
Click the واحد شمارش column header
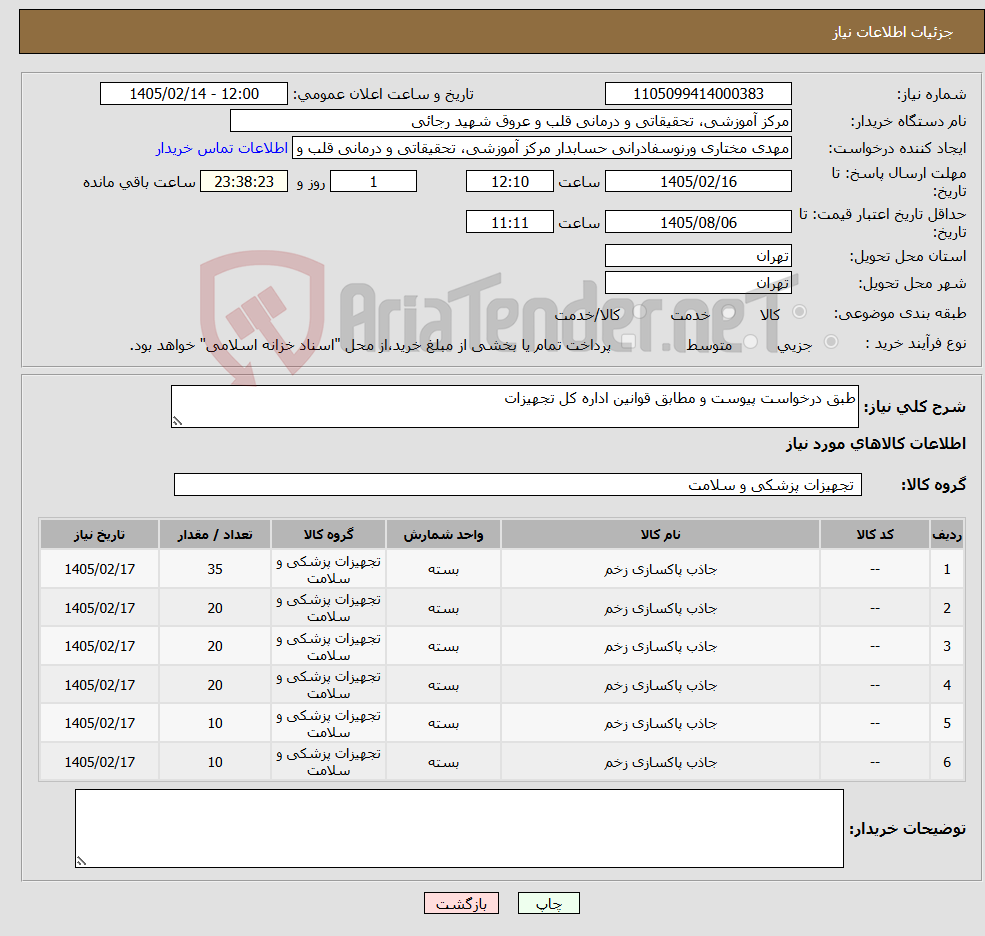point(444,535)
